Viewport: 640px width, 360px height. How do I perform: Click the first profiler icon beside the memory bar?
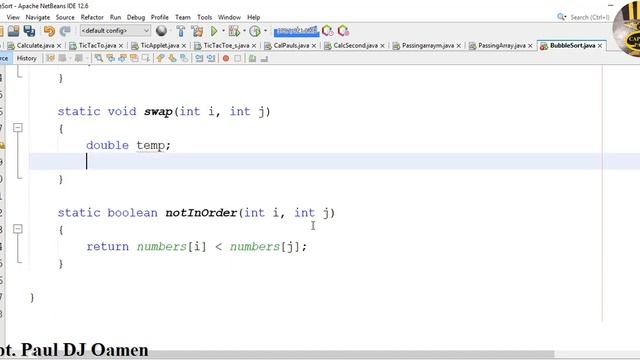coord(327,31)
